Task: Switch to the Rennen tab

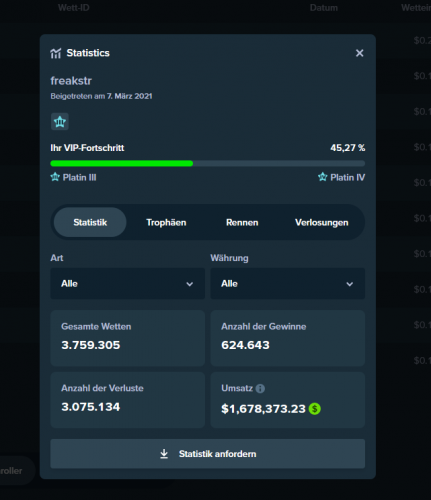Action: click(x=242, y=222)
